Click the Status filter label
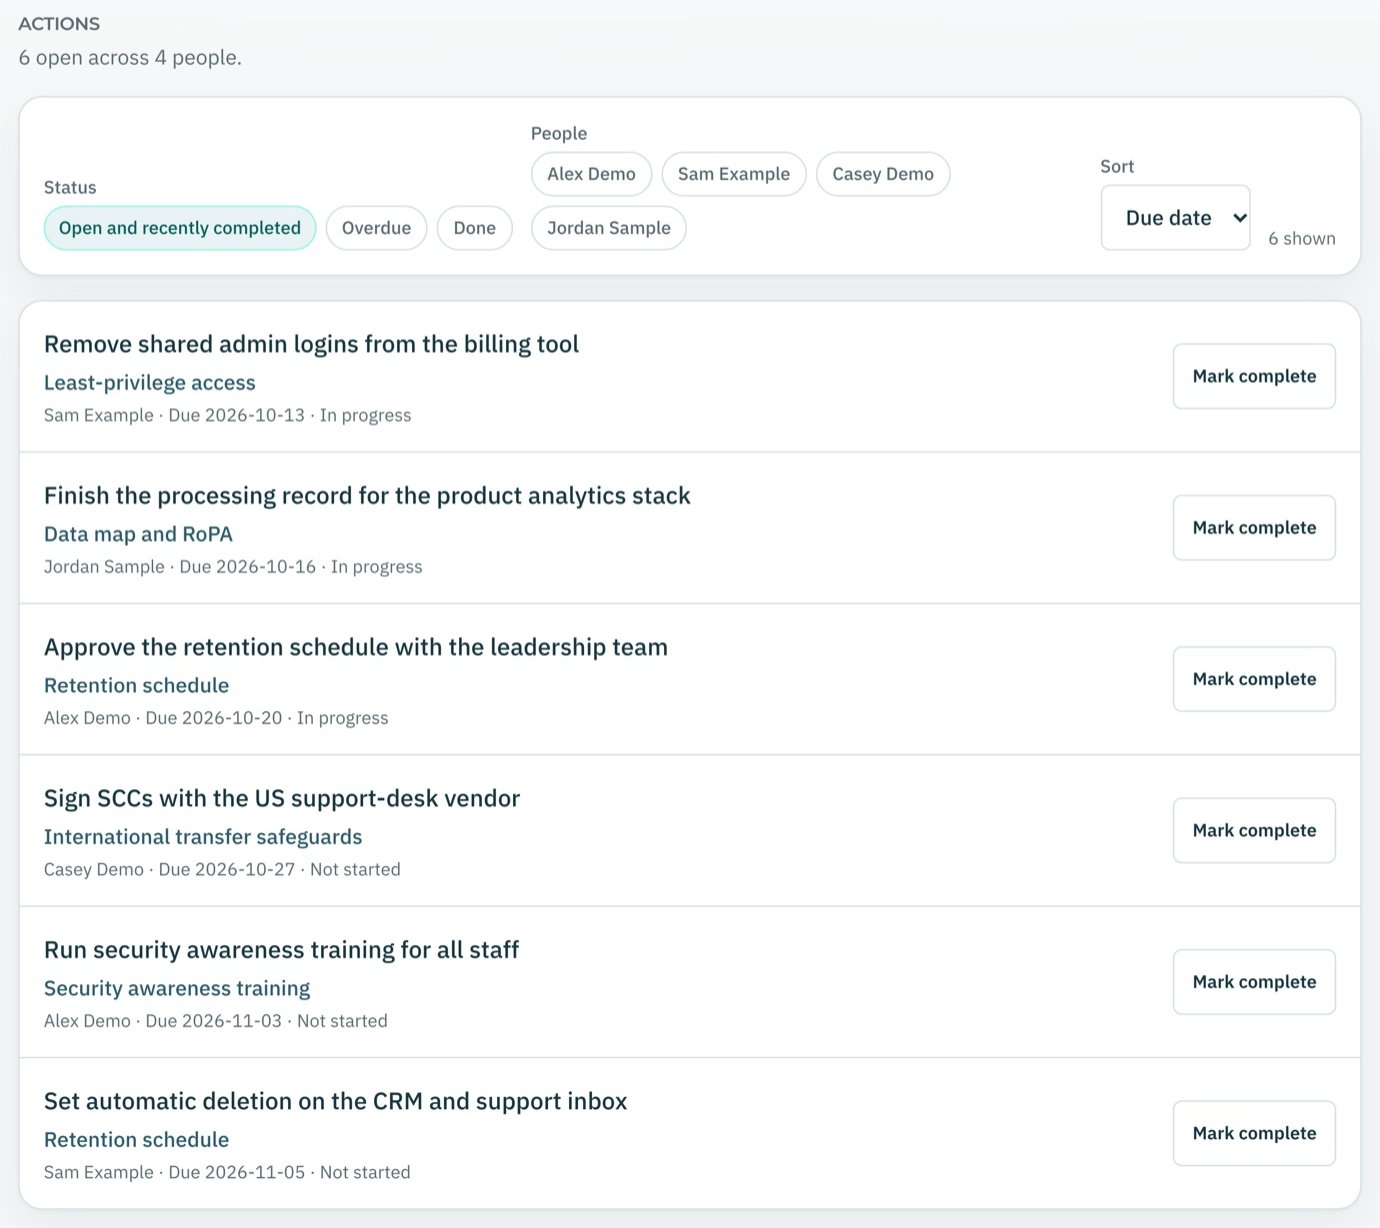Screen dimensions: 1380x1228 70,188
